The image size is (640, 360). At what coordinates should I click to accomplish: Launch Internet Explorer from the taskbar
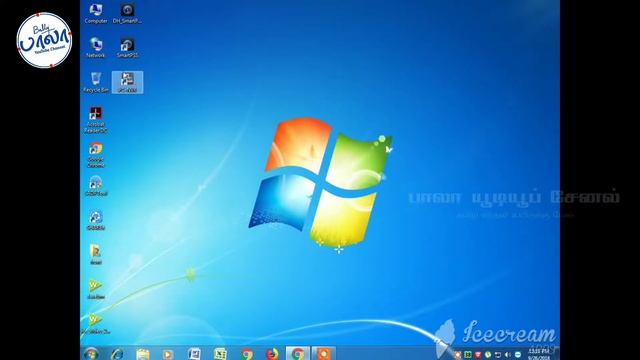tap(117, 353)
